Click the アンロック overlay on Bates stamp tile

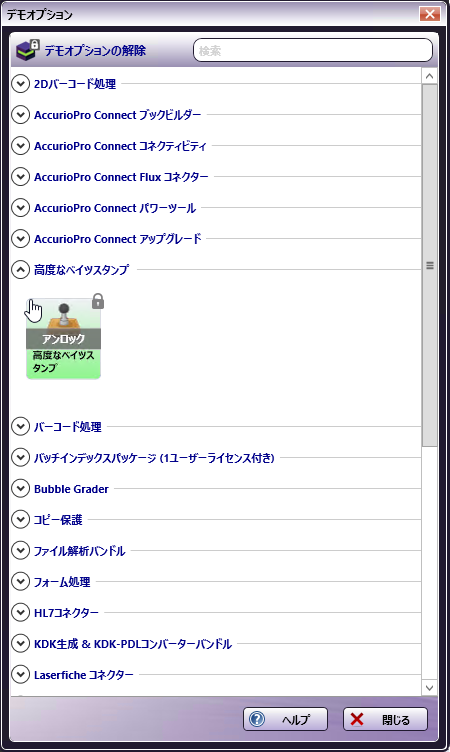63,339
